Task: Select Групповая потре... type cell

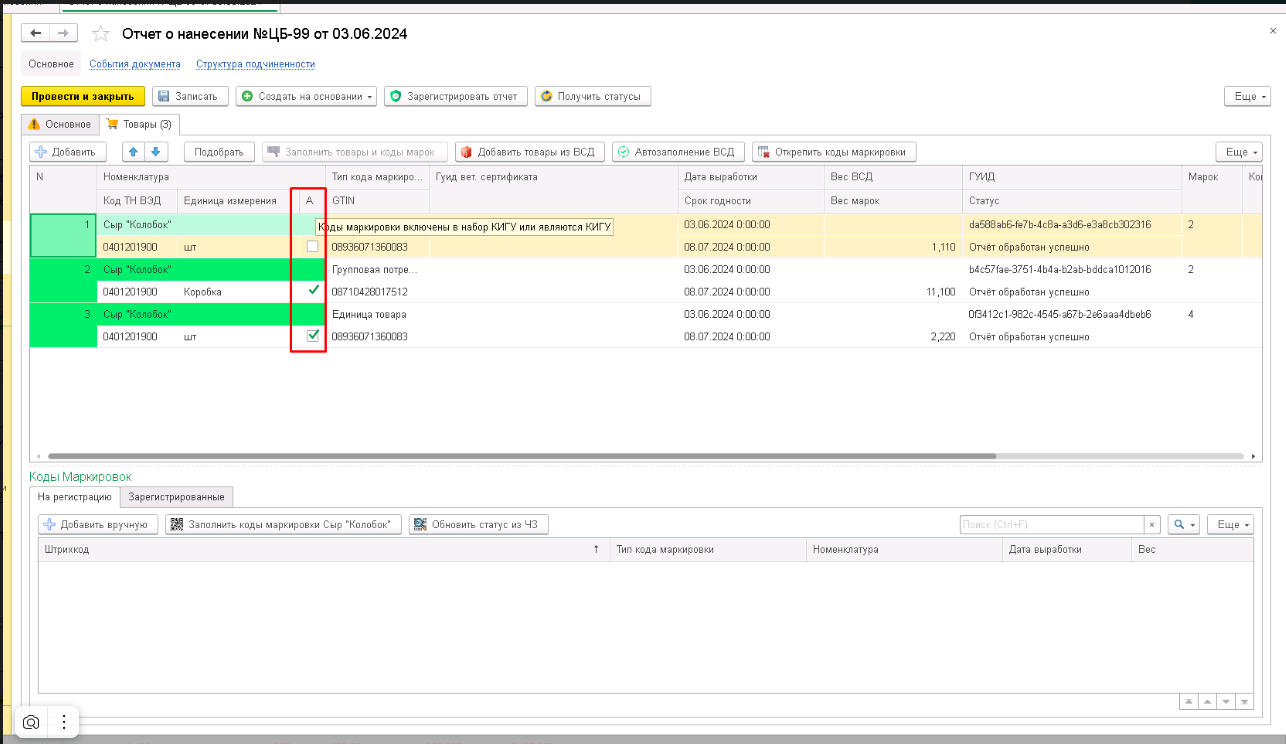Action: (x=378, y=269)
